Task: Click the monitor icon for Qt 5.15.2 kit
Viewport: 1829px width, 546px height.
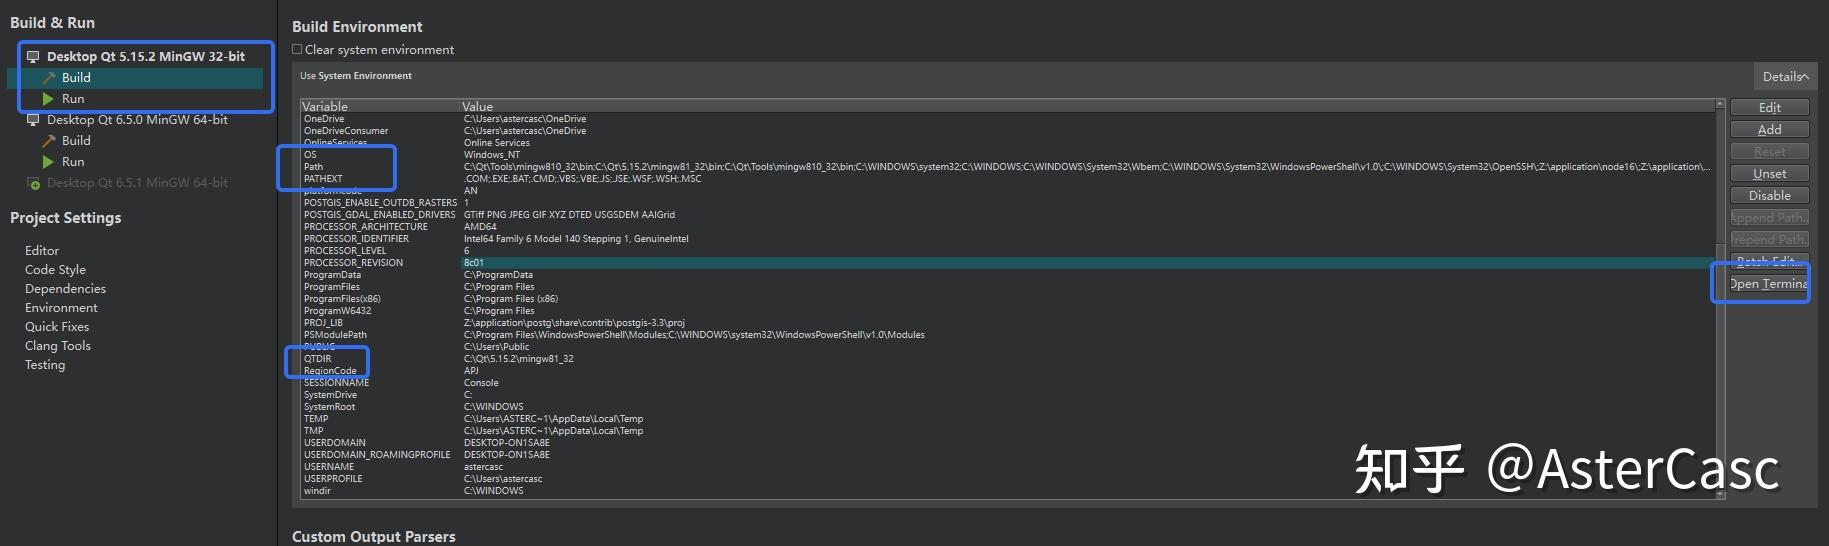Action: [33, 57]
